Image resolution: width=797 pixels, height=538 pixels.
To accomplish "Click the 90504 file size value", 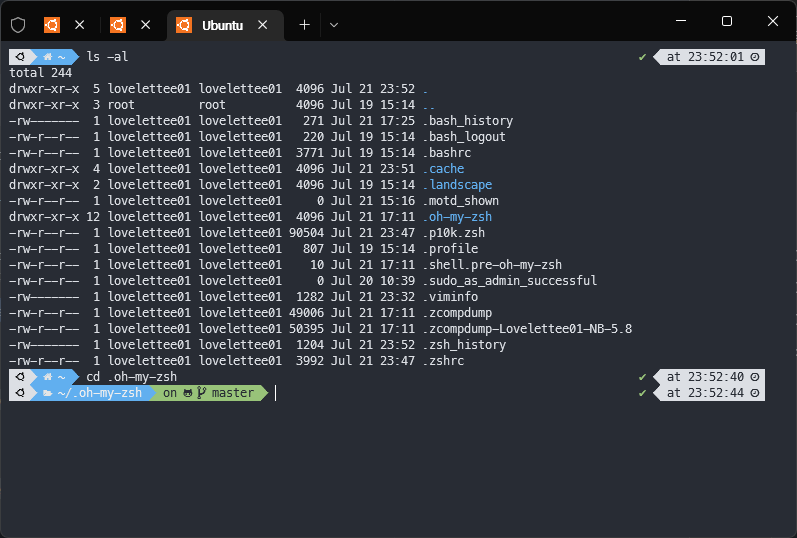I will (x=306, y=233).
